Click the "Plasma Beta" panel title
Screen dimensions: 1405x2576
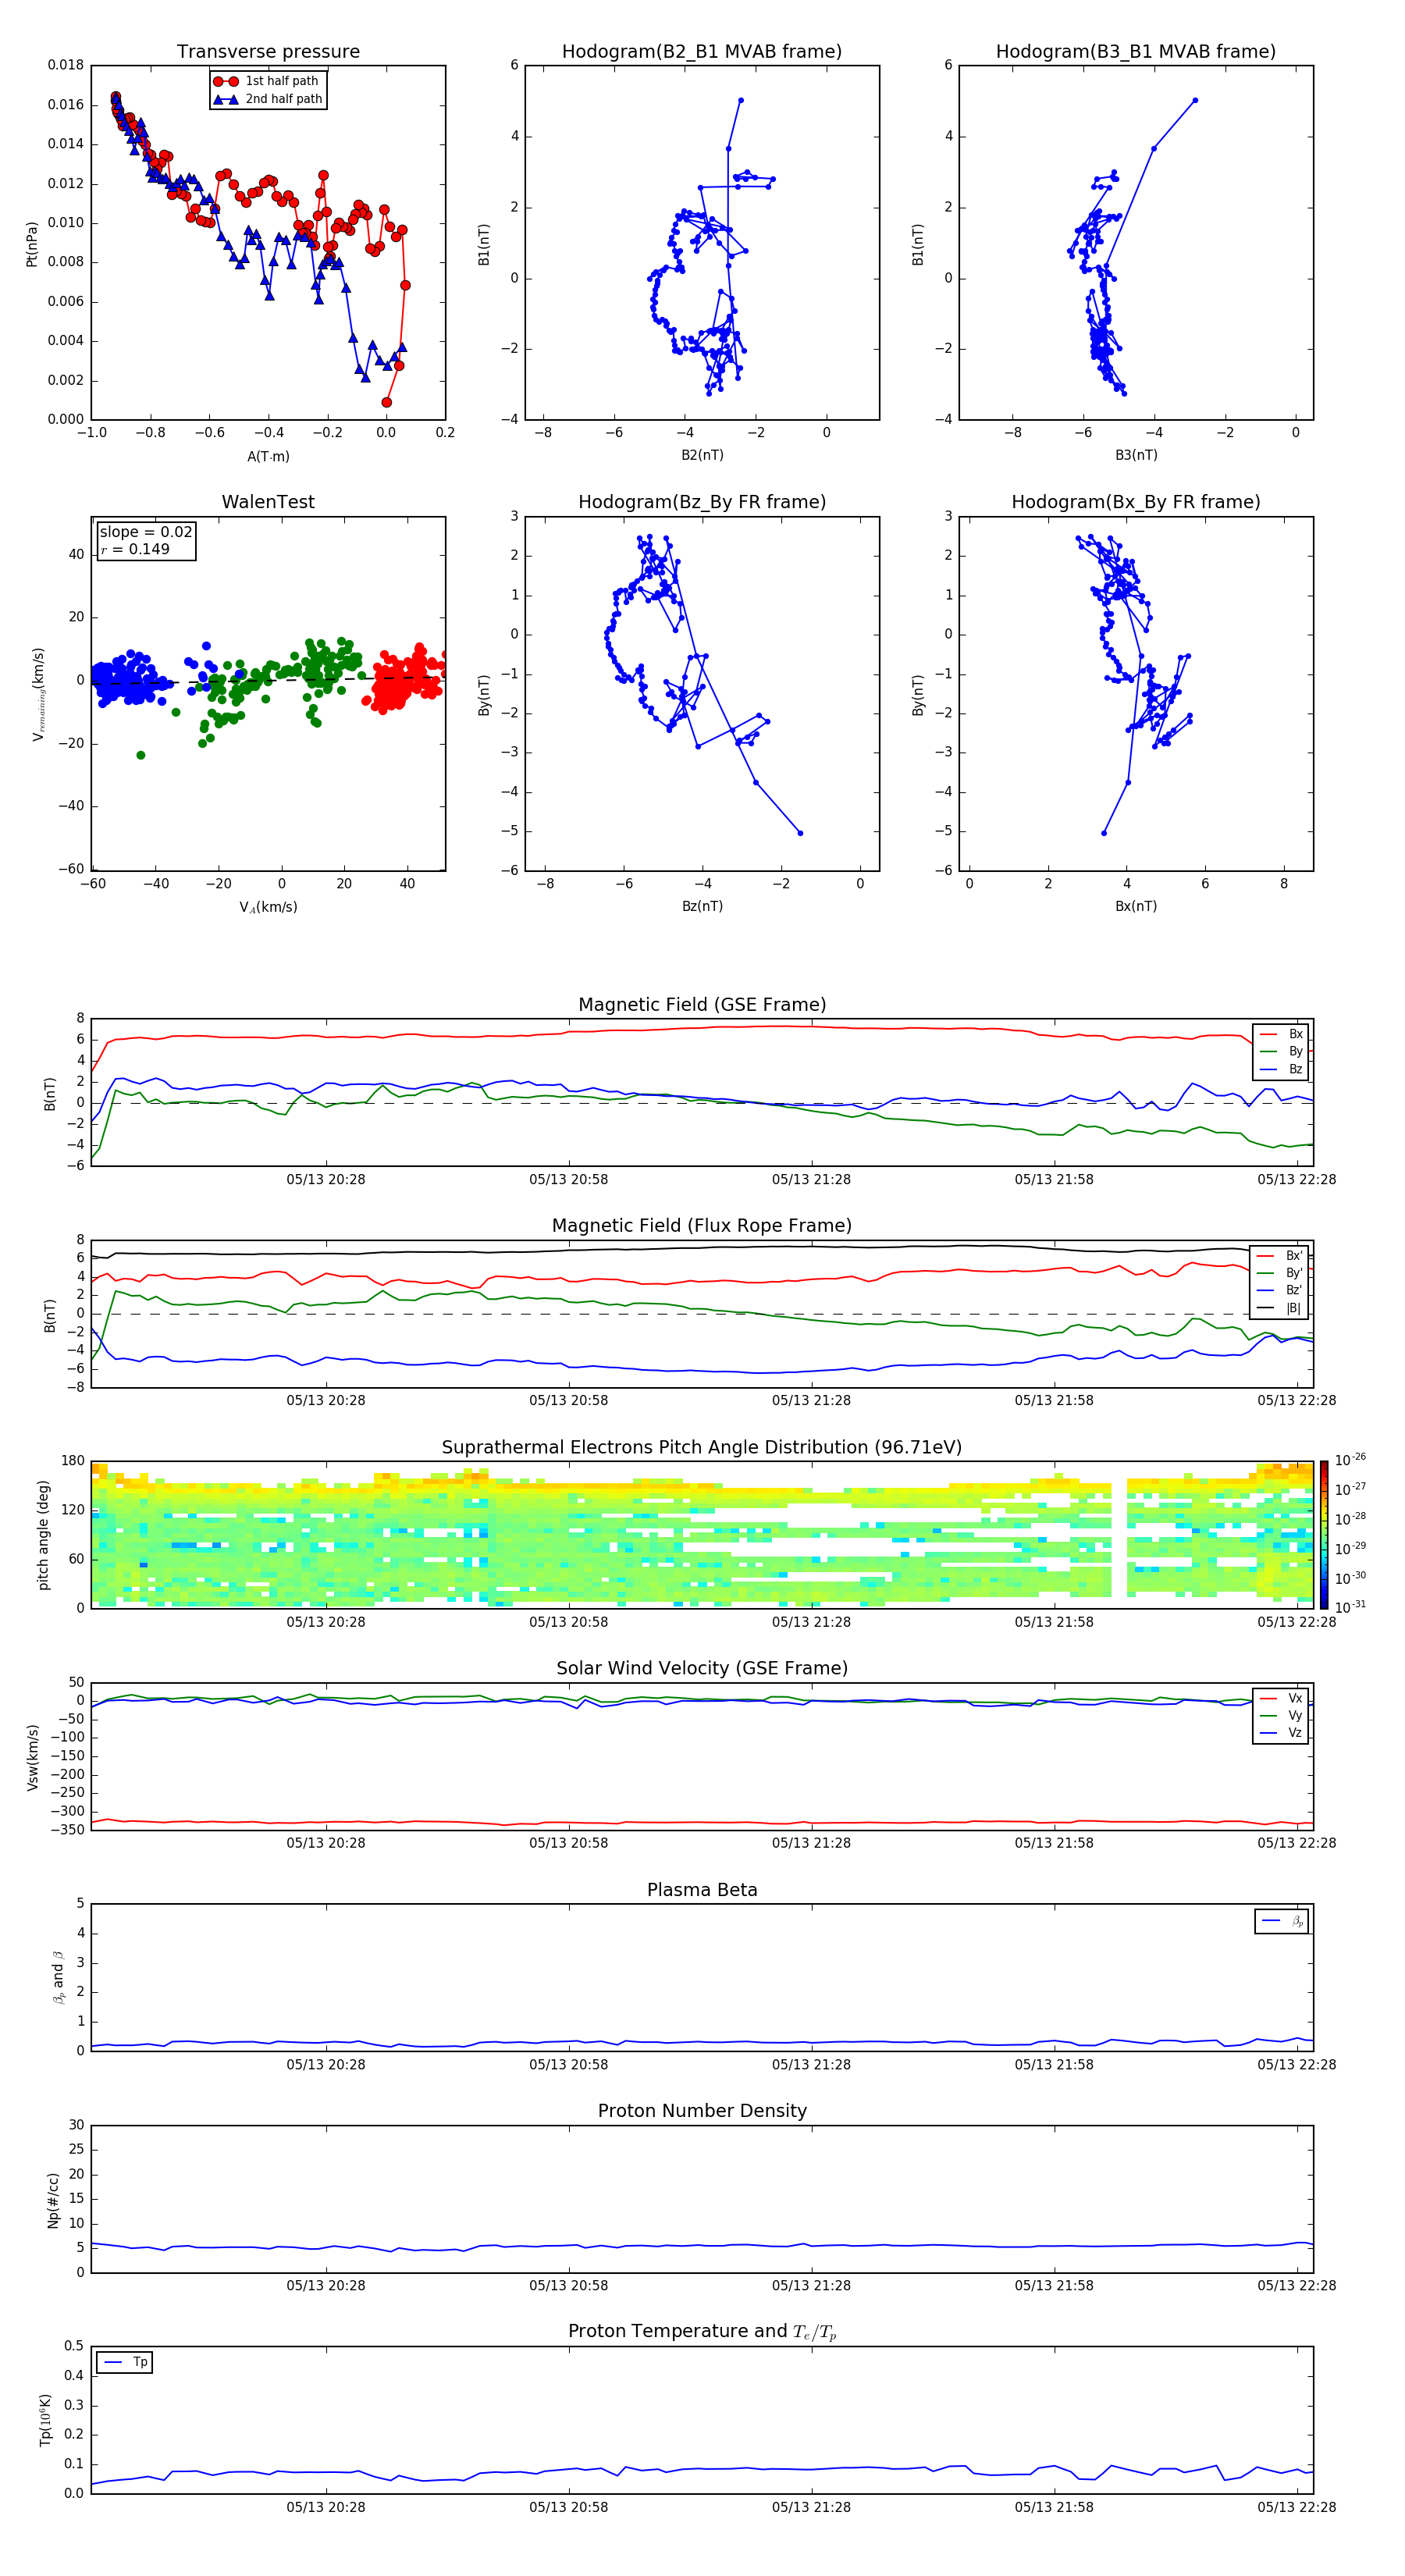[x=702, y=1890]
